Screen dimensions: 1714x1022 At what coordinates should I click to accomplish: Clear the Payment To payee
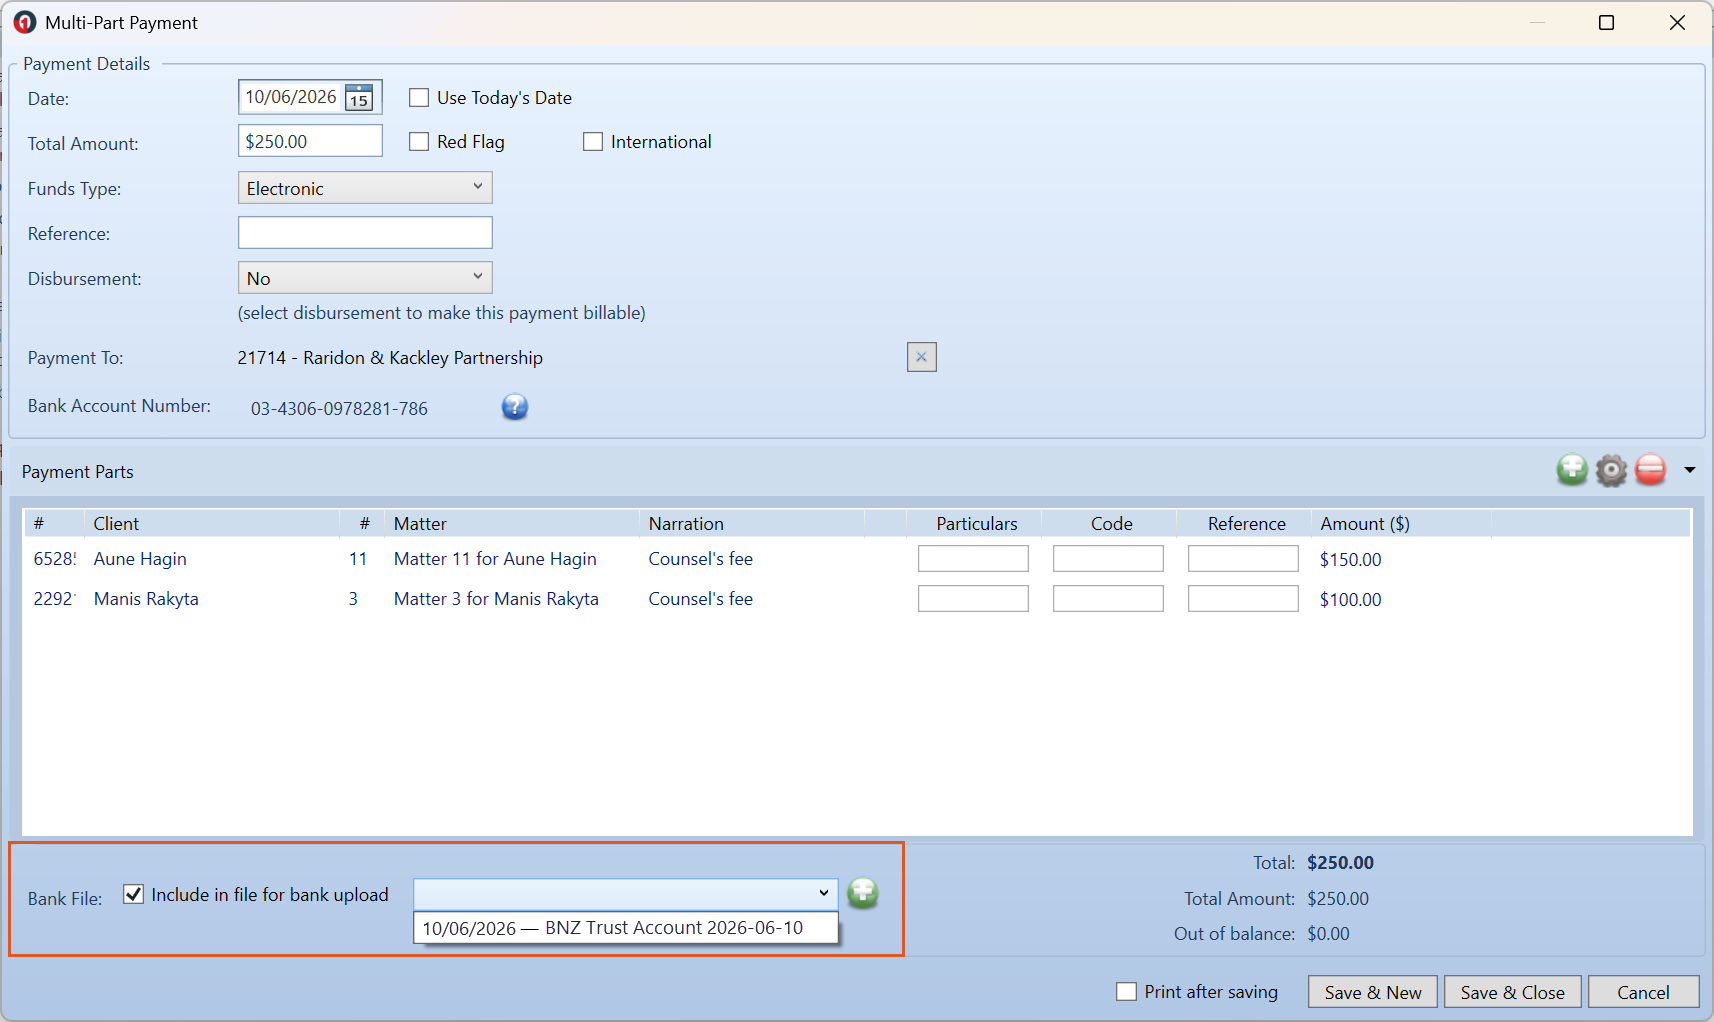click(921, 357)
